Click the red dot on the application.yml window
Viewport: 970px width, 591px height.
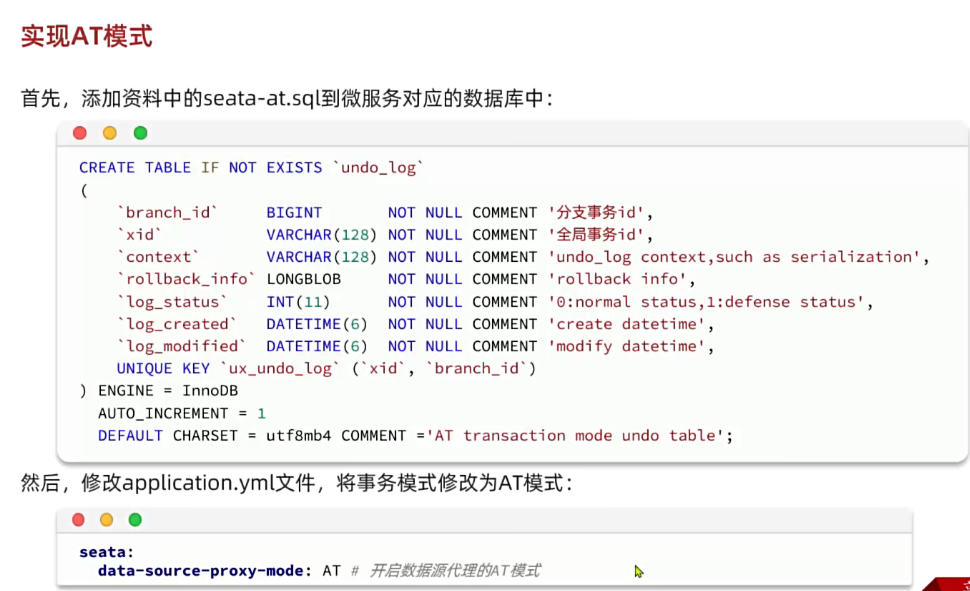(78, 520)
